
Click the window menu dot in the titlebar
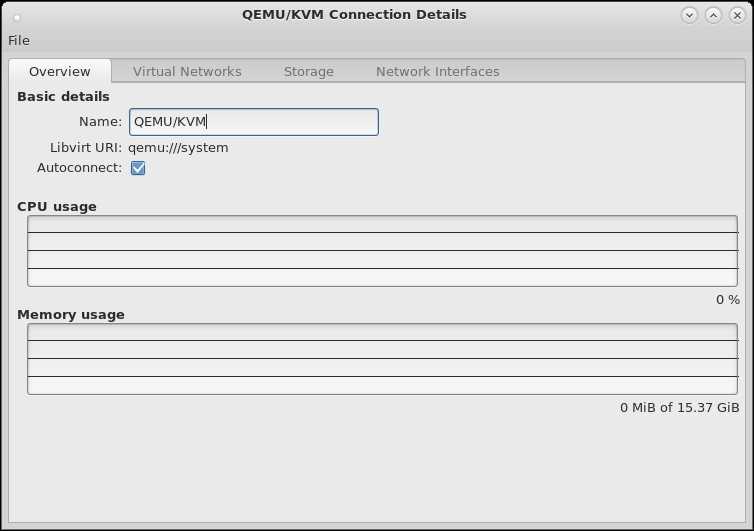17,18
